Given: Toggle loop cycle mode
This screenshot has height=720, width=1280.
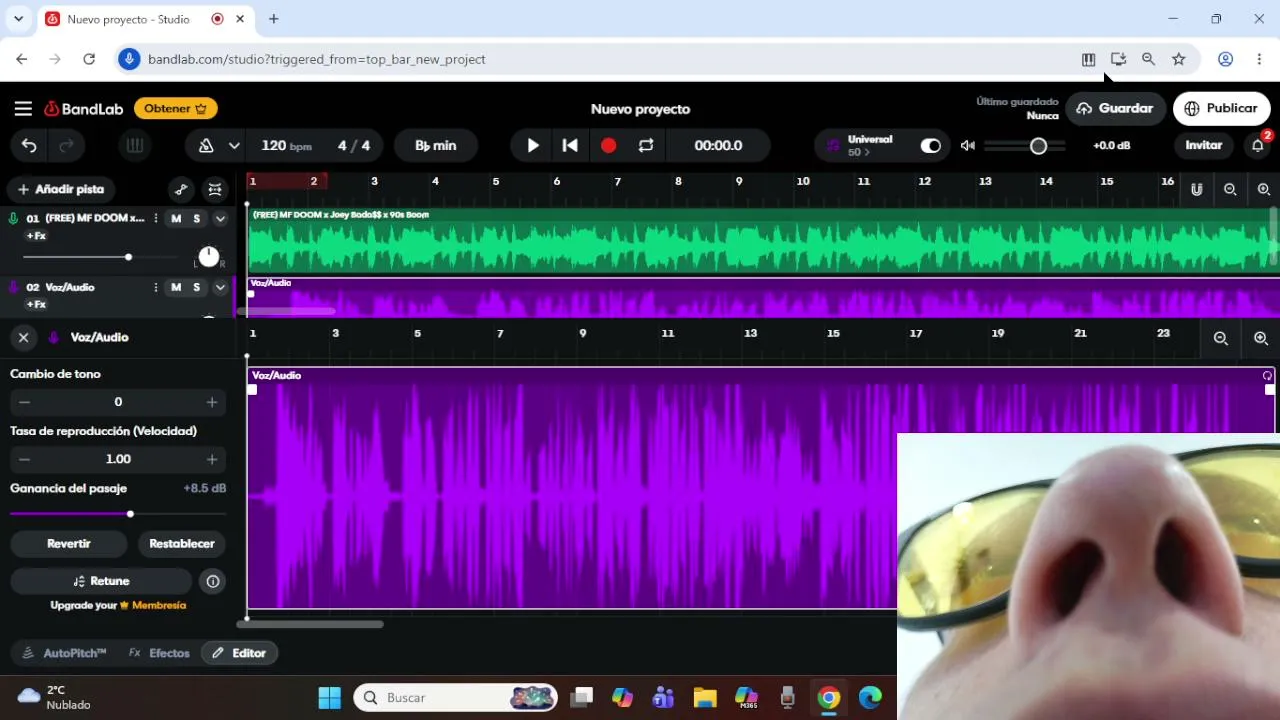Looking at the screenshot, I should coord(646,146).
